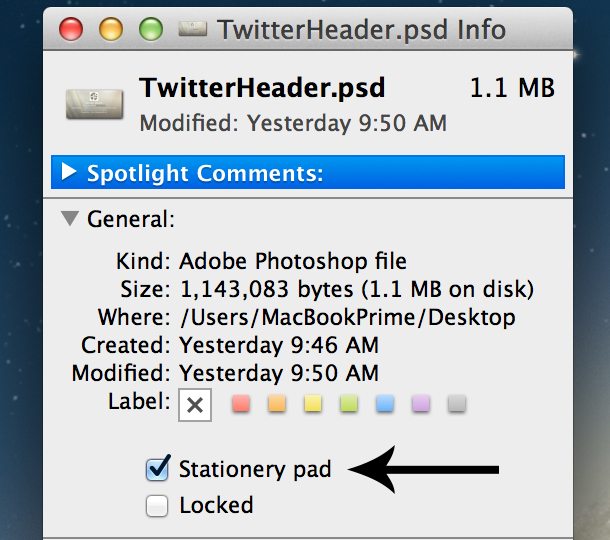Collapse the General section triangle
This screenshot has height=540, width=610.
tap(70, 218)
